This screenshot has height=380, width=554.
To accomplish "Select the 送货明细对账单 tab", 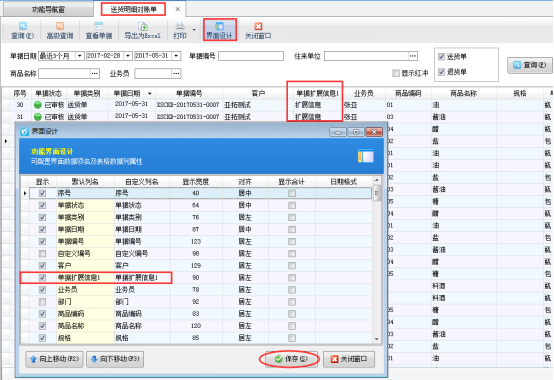I will point(134,10).
